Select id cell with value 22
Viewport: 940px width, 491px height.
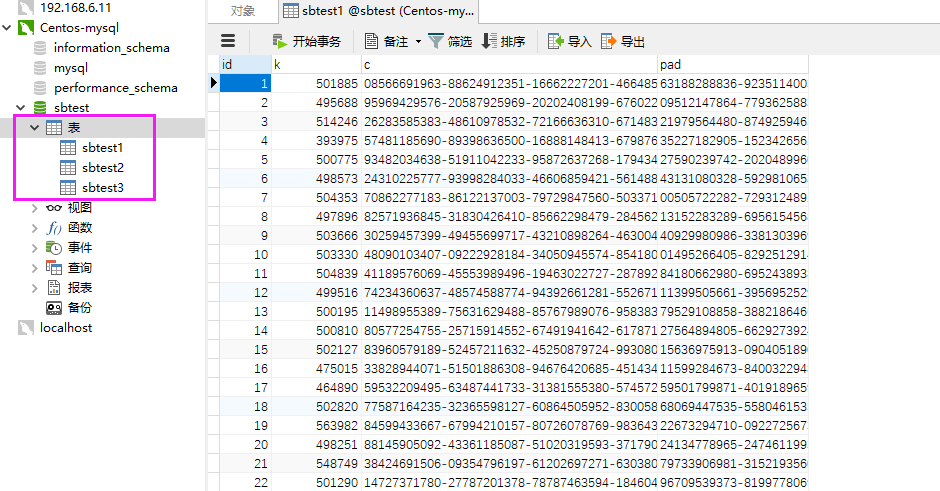[245, 483]
